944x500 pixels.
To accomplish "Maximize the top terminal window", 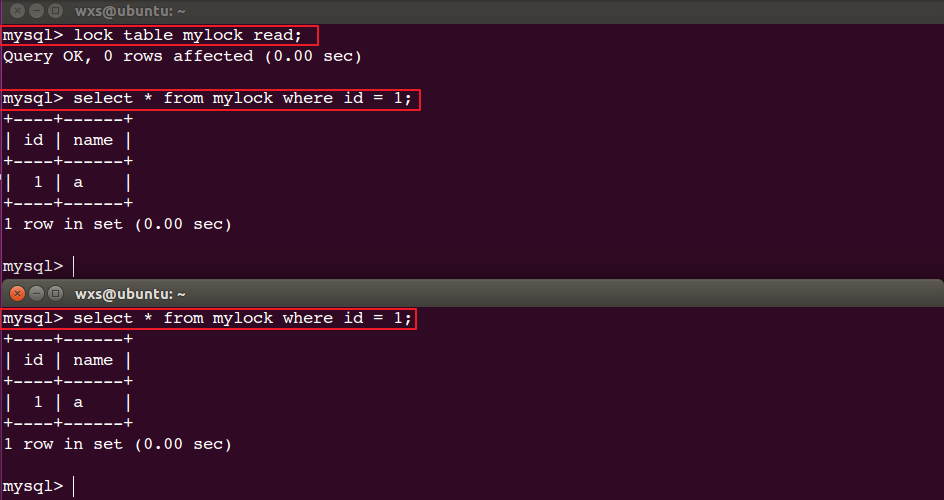I will tap(55, 11).
